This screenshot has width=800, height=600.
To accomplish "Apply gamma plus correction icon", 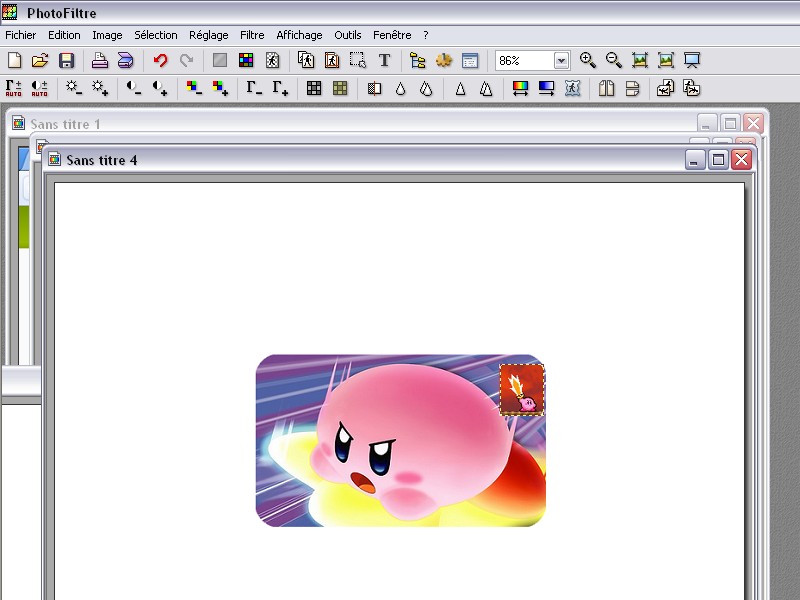I will click(280, 88).
